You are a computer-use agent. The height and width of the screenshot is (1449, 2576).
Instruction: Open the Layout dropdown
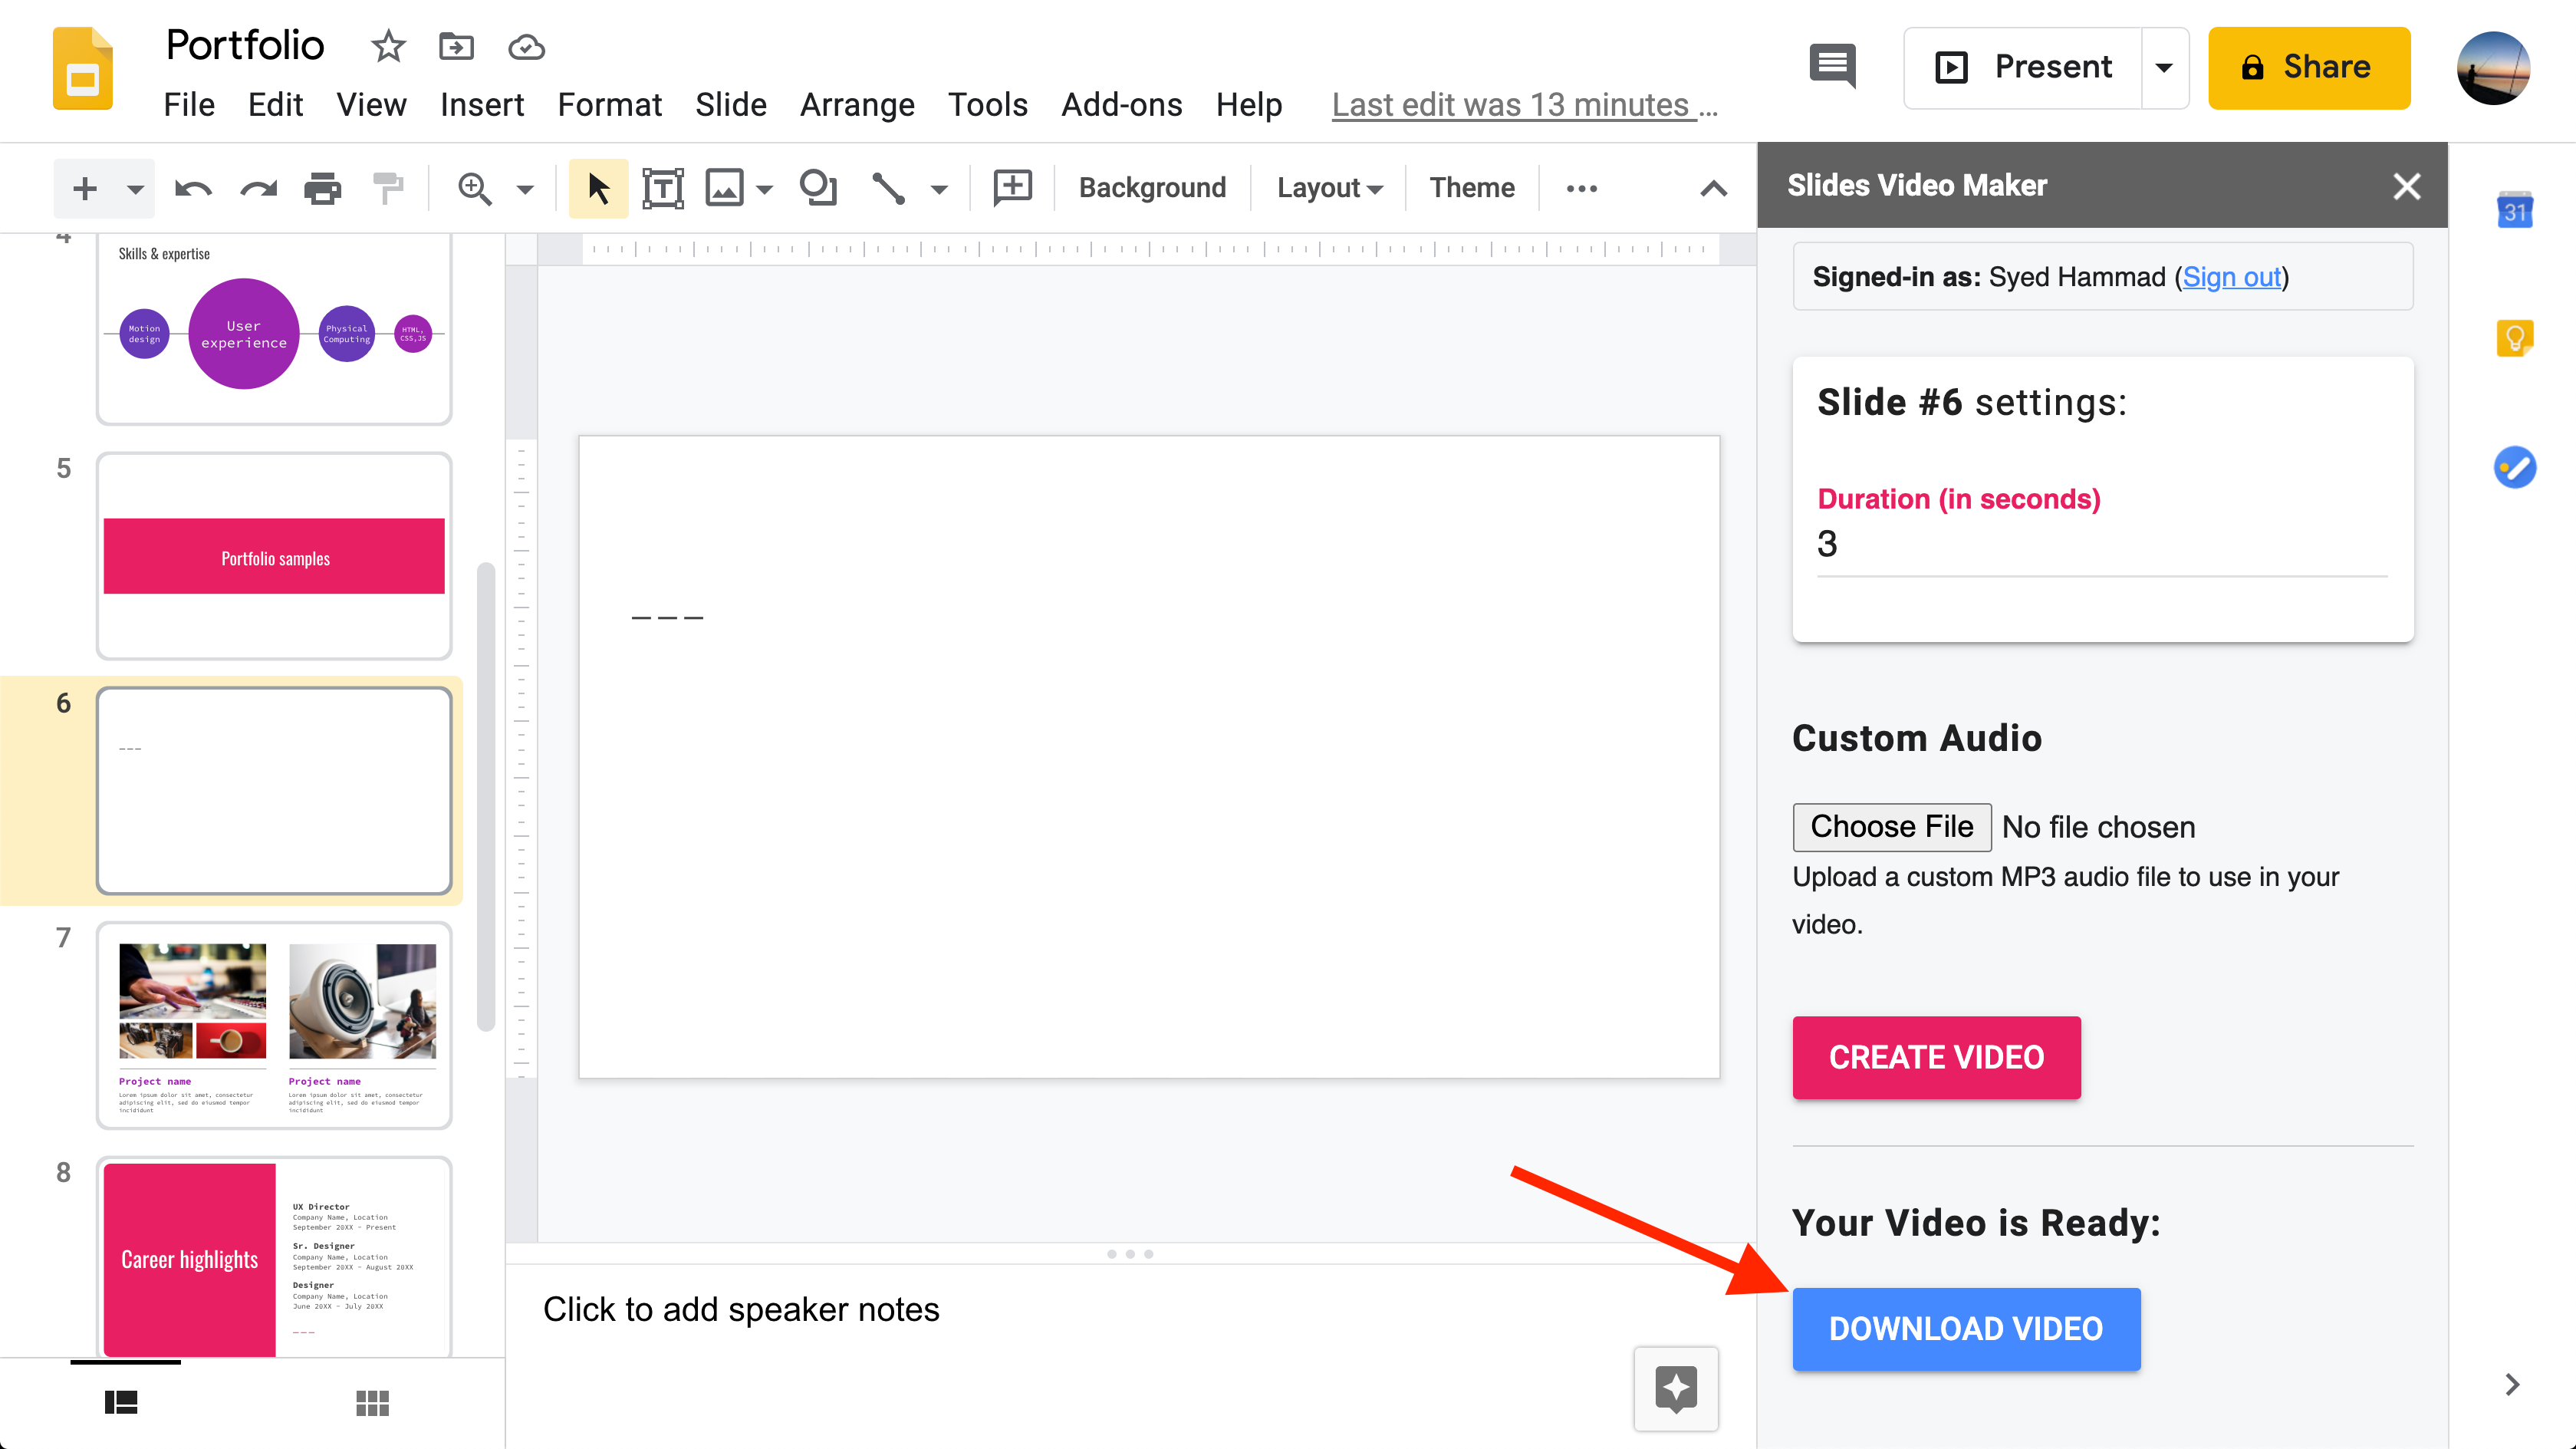1328,187
